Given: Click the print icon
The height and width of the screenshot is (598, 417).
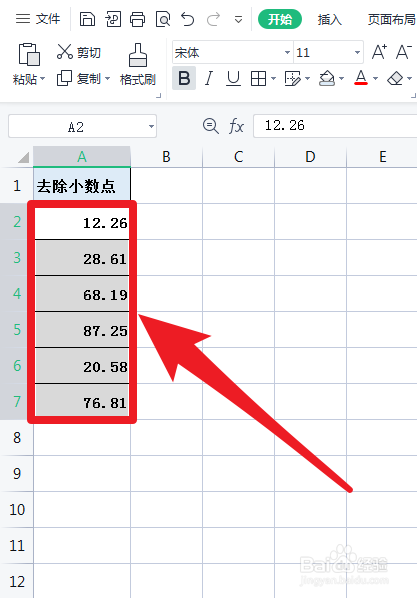Looking at the screenshot, I should point(137,19).
